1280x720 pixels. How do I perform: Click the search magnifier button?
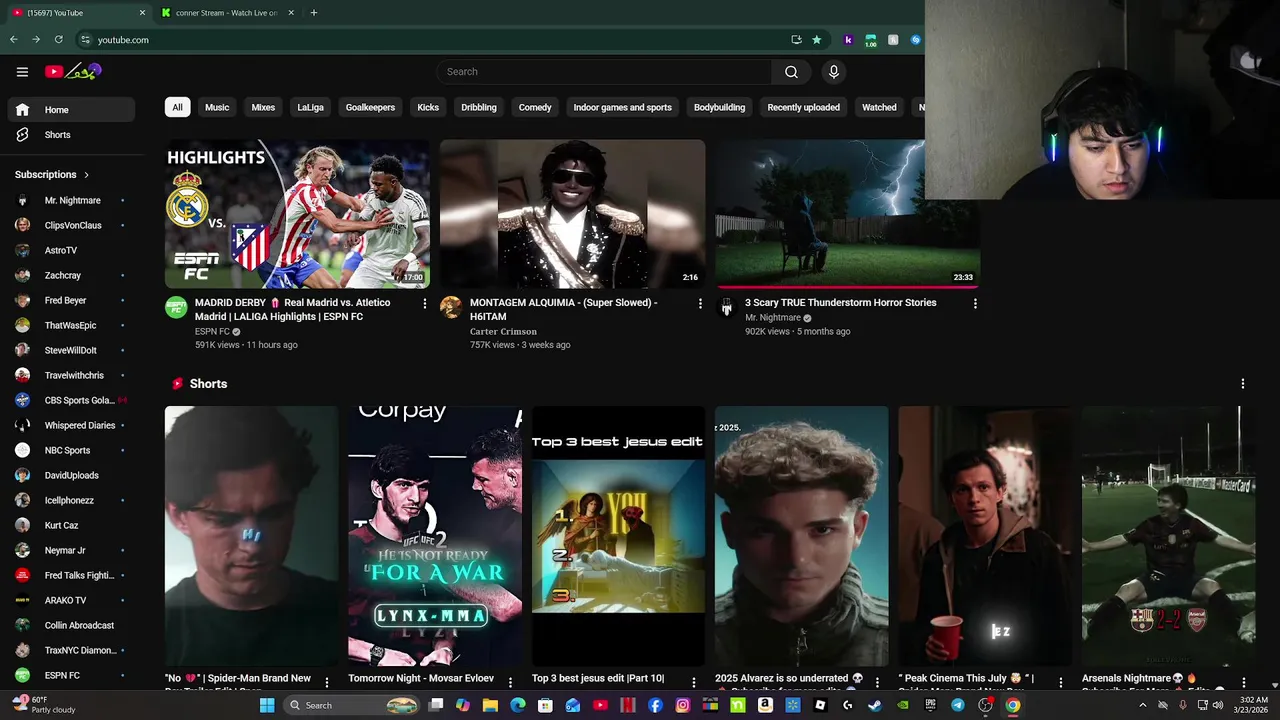coord(791,72)
